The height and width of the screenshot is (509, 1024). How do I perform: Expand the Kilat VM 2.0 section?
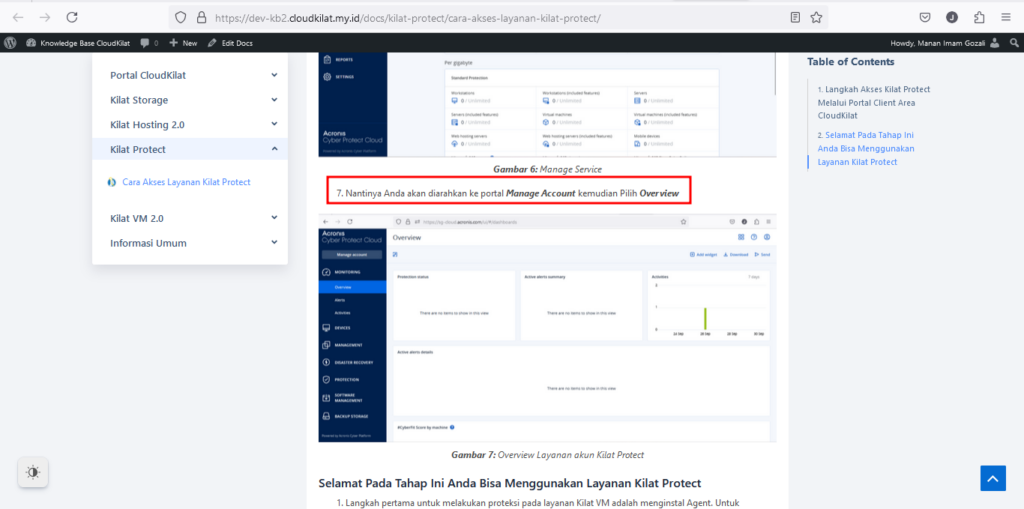pyautogui.click(x=274, y=218)
